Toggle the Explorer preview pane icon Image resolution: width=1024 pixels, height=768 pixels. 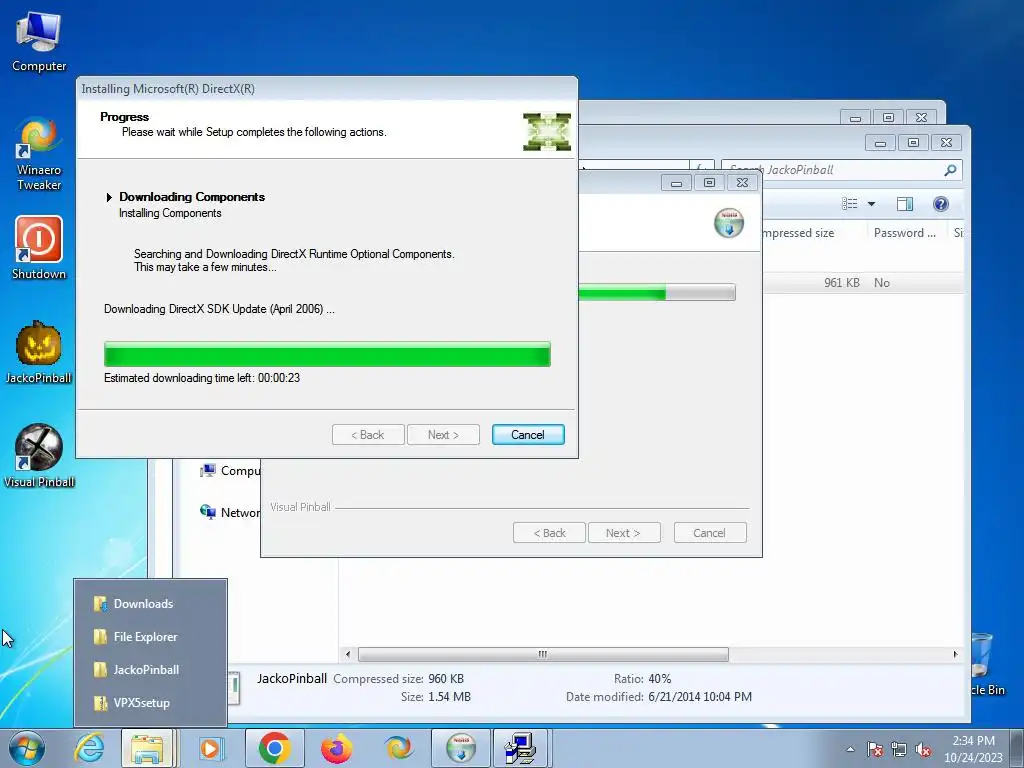(904, 204)
